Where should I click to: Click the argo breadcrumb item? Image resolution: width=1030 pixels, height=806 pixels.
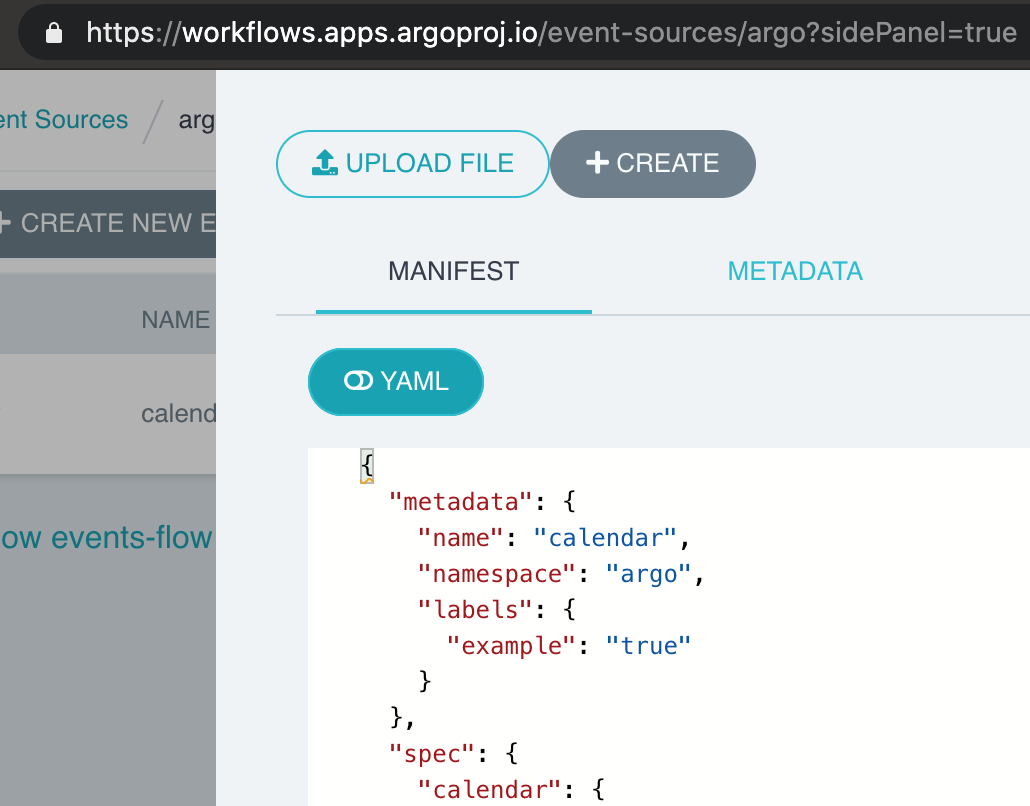tap(196, 121)
